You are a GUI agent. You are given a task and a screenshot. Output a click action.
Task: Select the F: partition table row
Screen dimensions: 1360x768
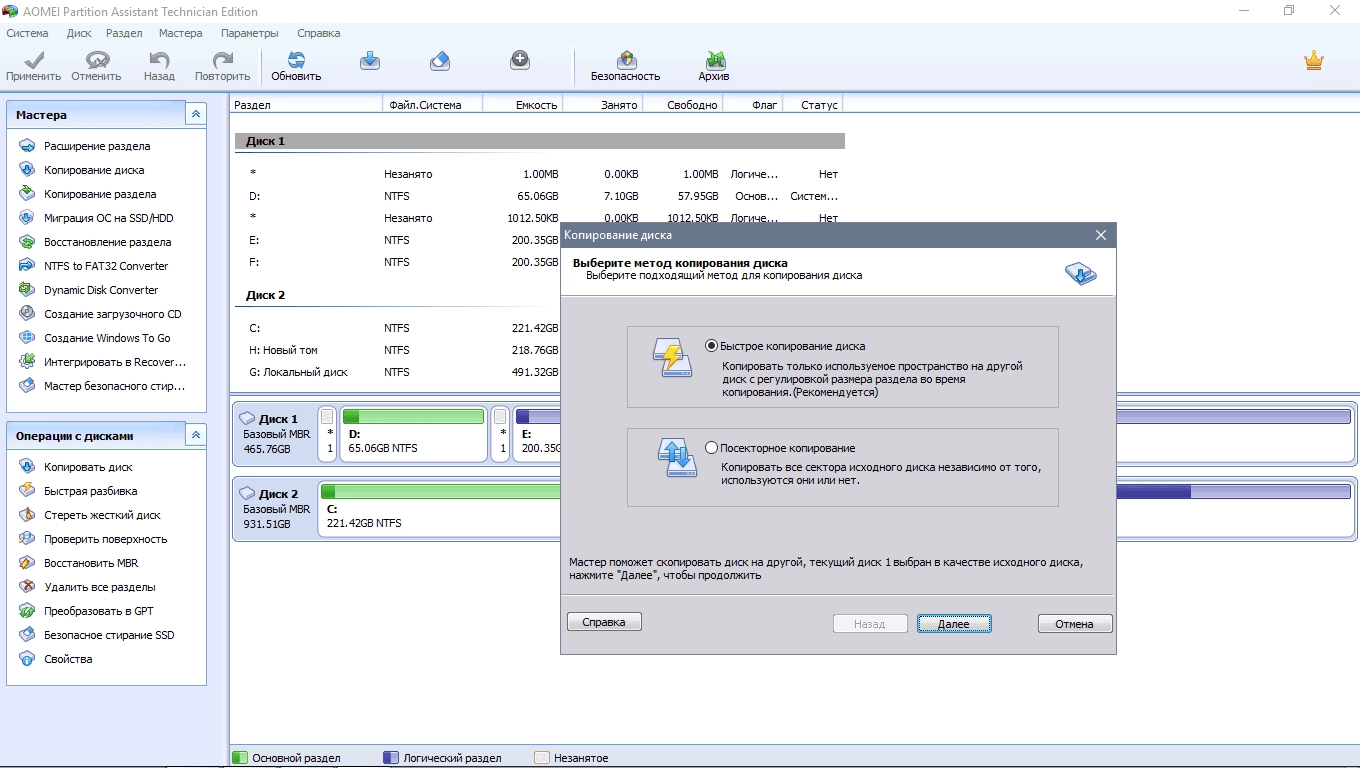397,262
